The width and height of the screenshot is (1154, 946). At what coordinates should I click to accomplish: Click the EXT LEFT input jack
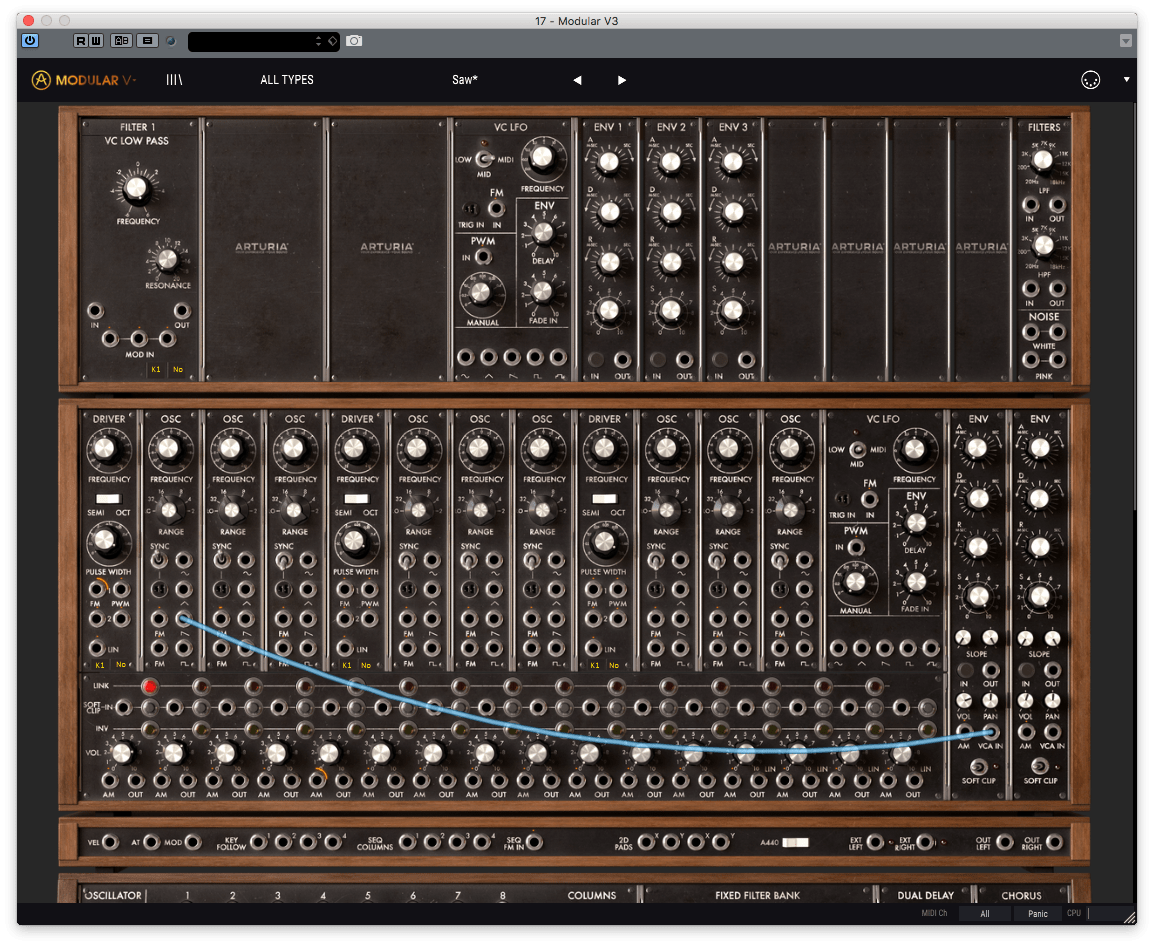click(x=875, y=842)
